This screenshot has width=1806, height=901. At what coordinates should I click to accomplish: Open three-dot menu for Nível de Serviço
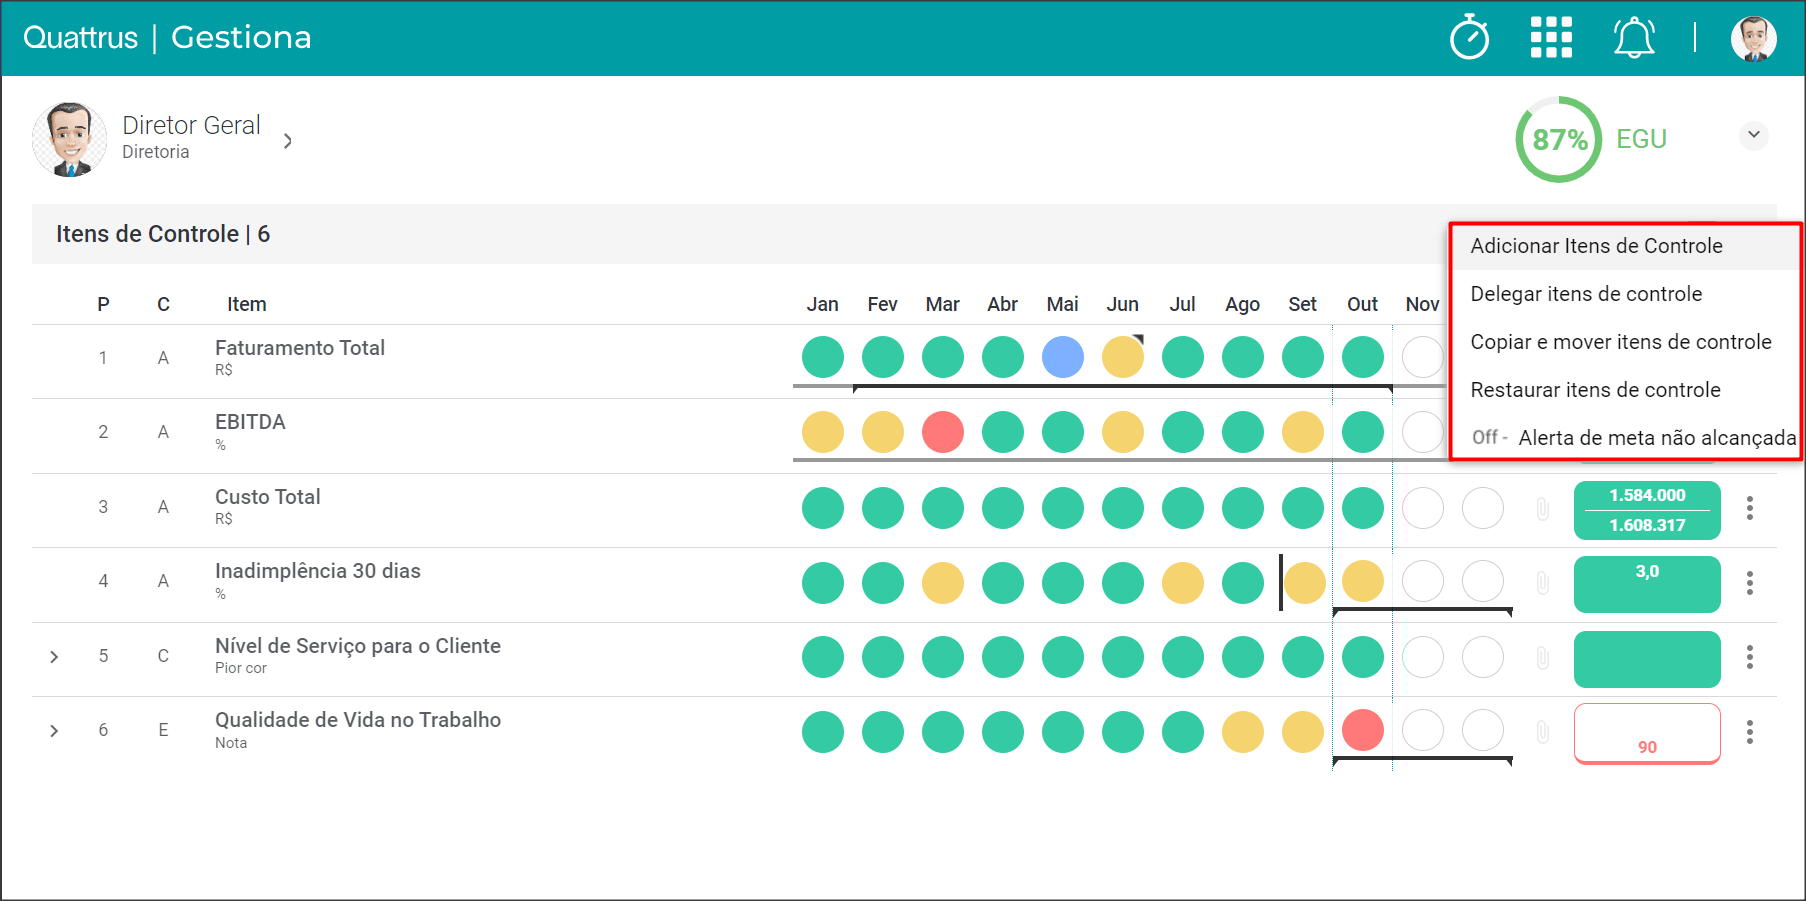click(1750, 657)
